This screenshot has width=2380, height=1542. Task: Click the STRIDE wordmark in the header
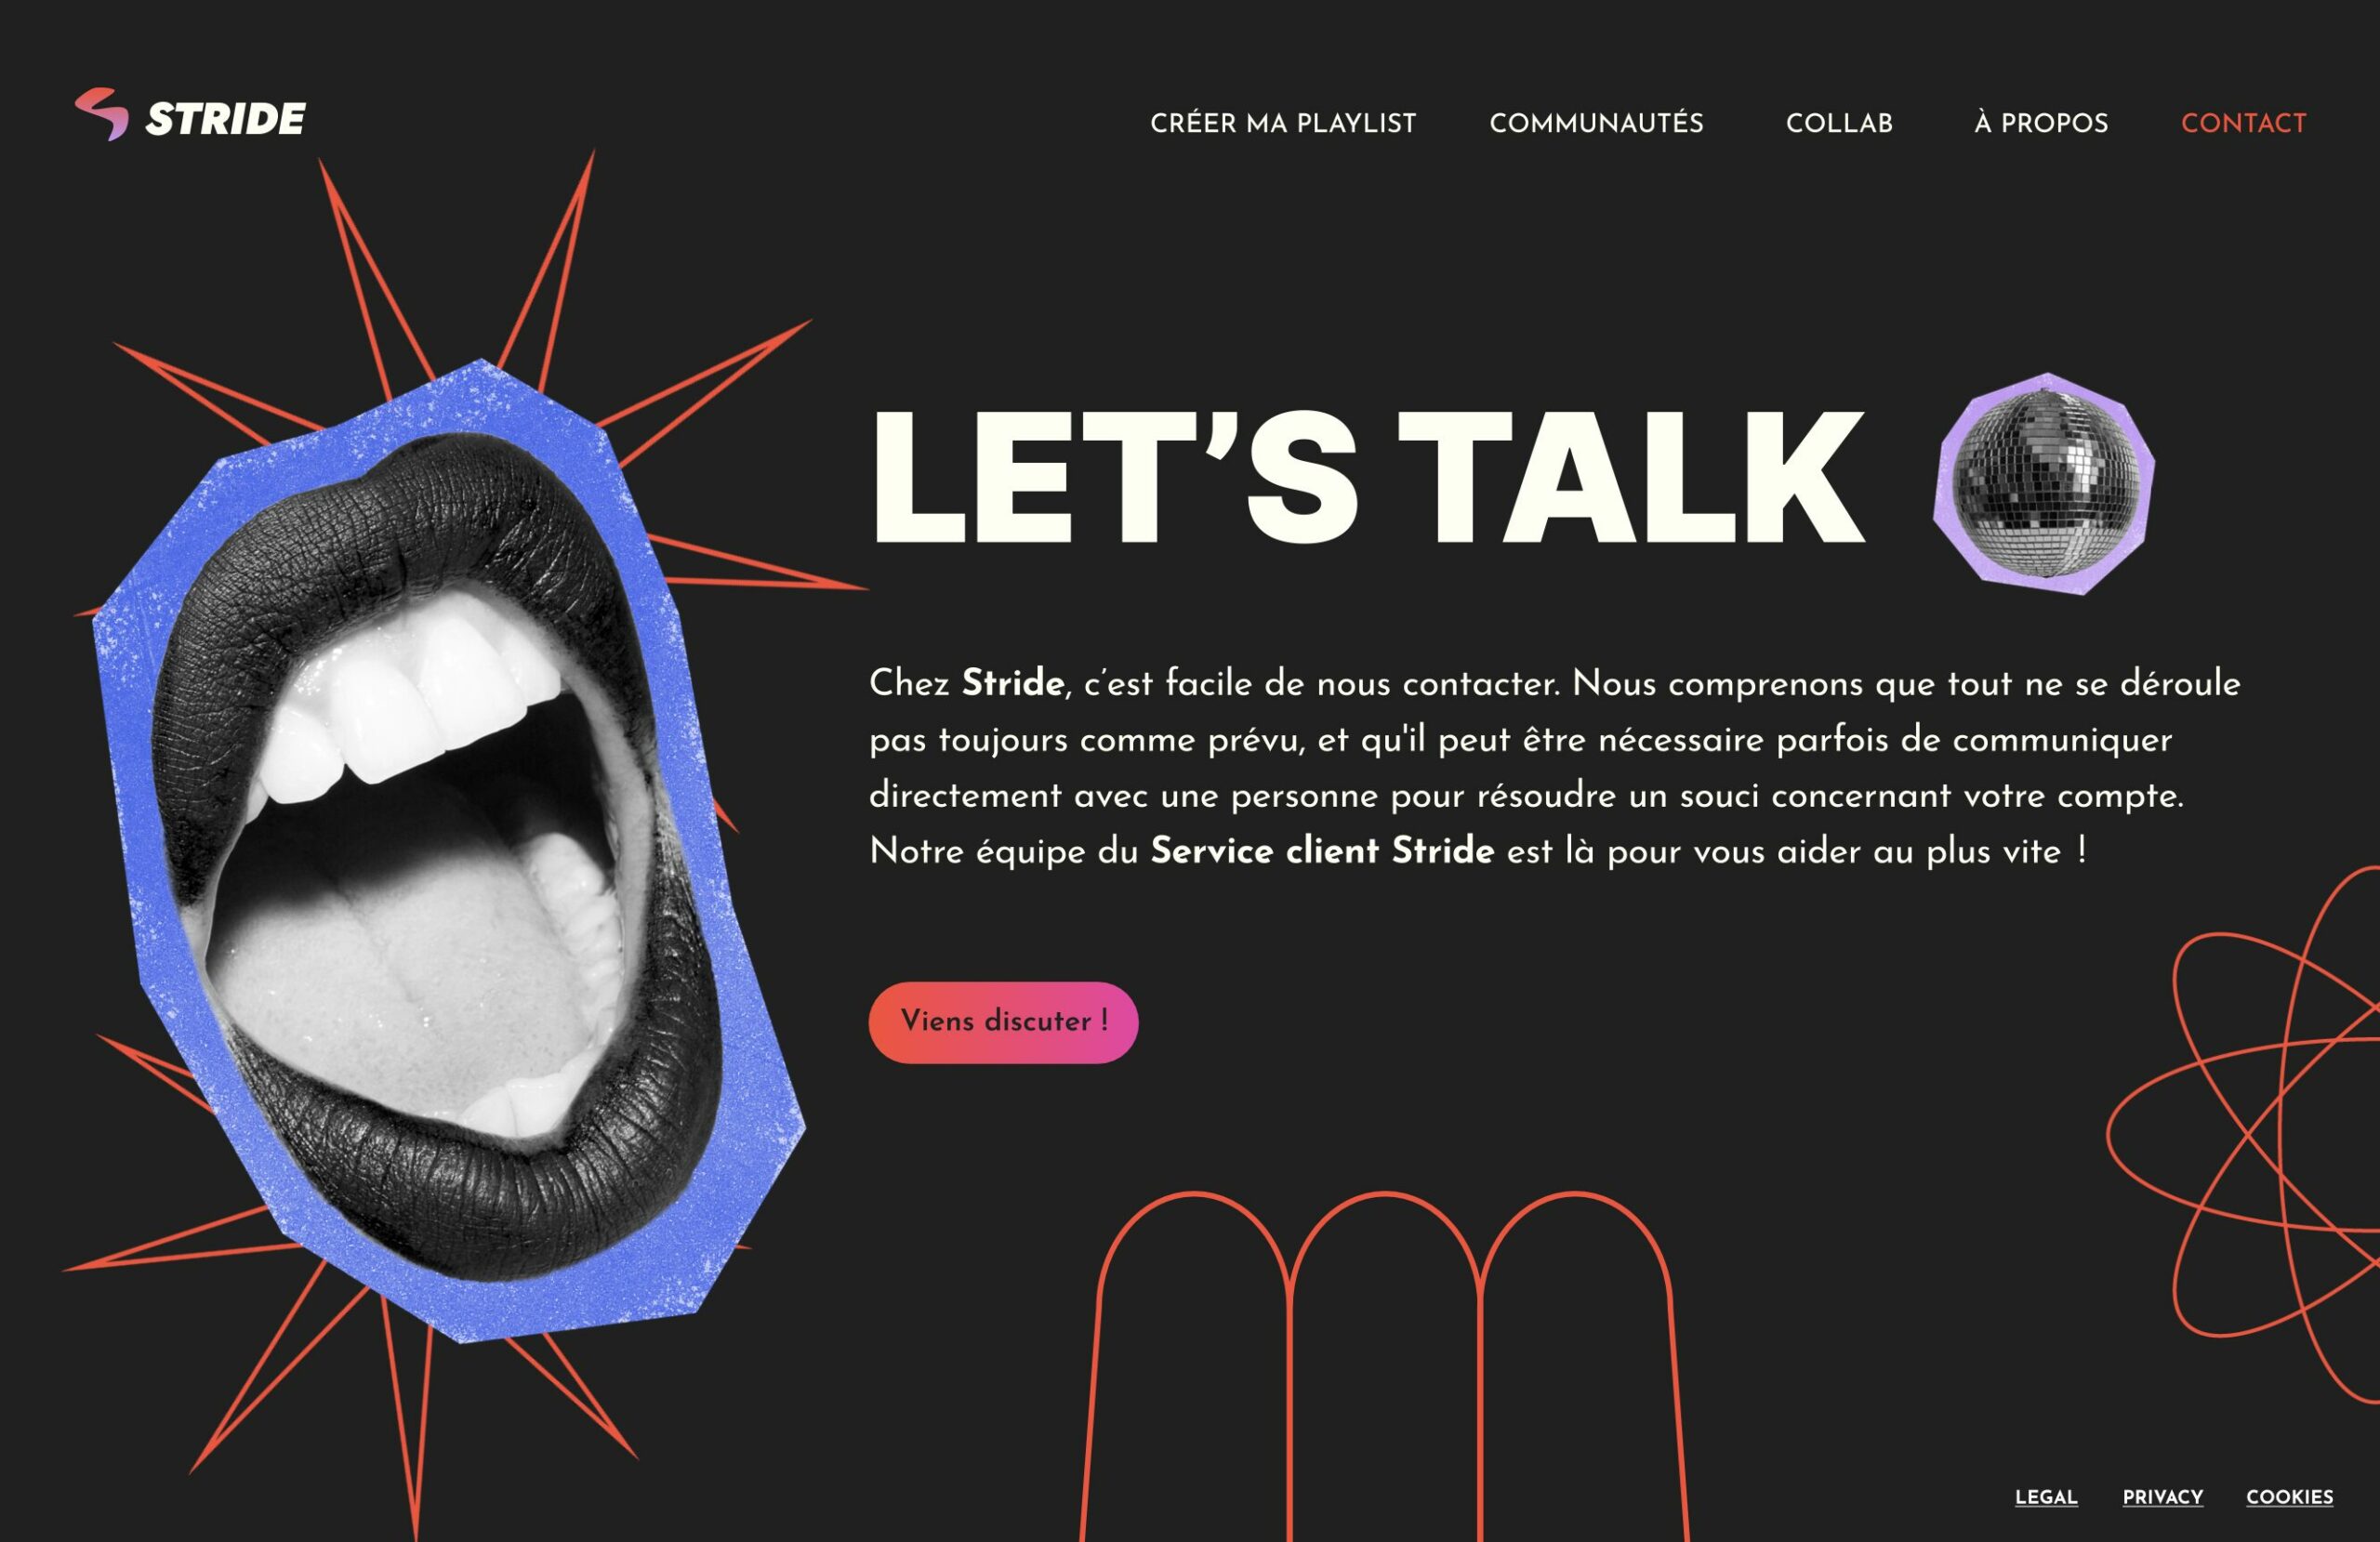[x=225, y=119]
